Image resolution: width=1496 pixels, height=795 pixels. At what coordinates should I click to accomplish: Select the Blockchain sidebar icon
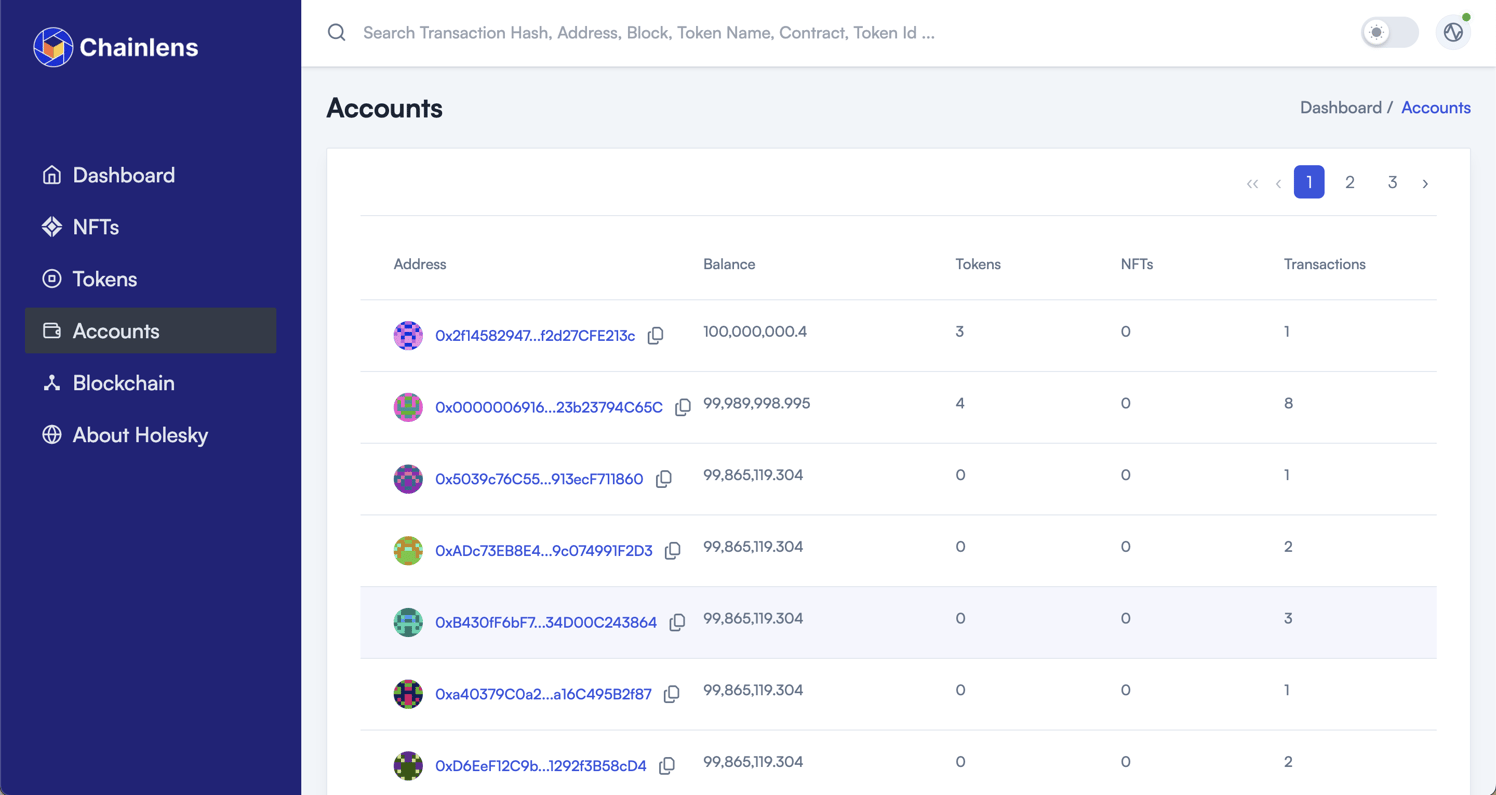click(x=52, y=383)
